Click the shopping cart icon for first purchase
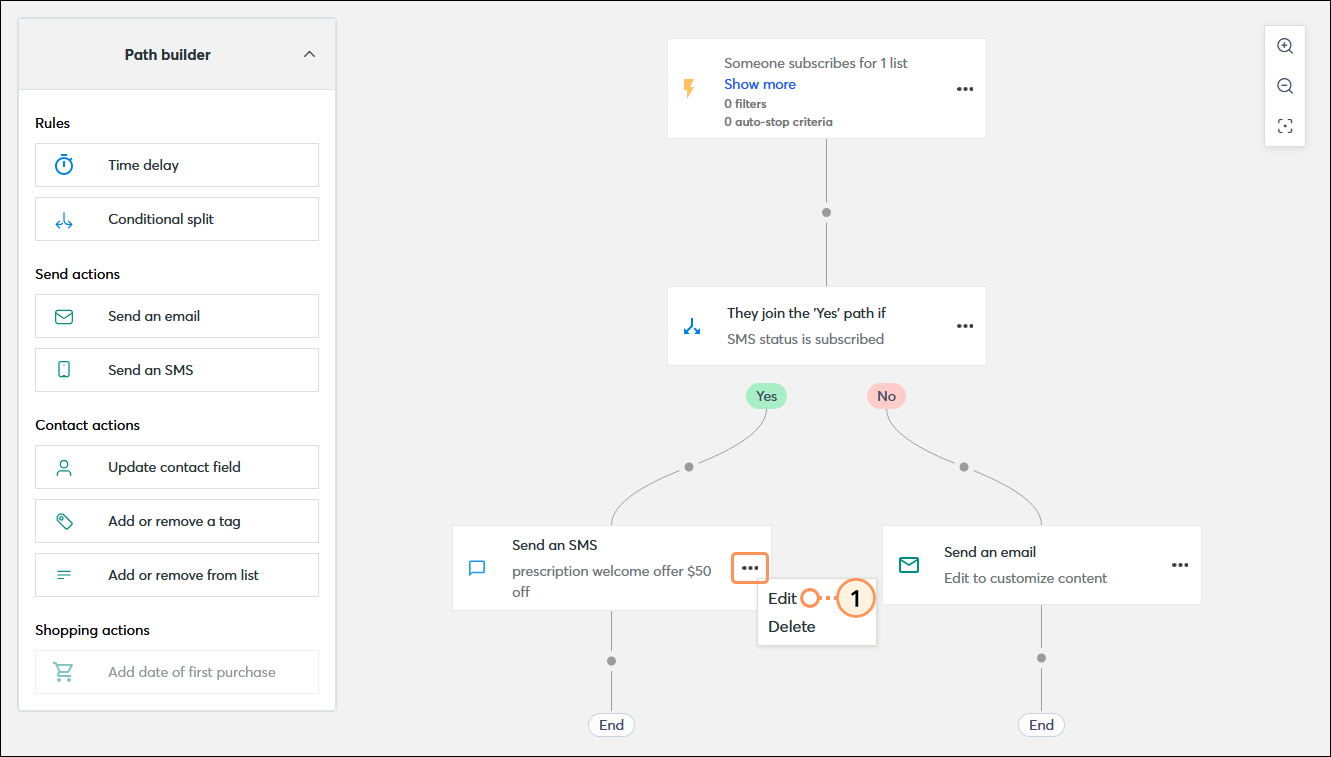Screen dimensions: 1331x757 63,672
